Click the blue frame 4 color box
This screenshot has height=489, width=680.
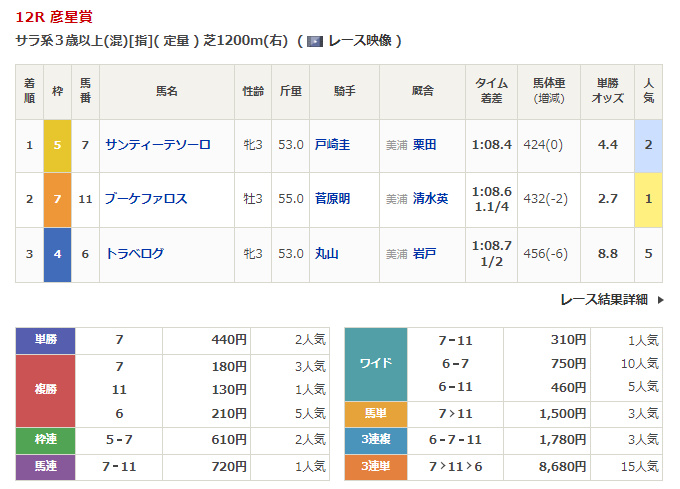(x=57, y=254)
